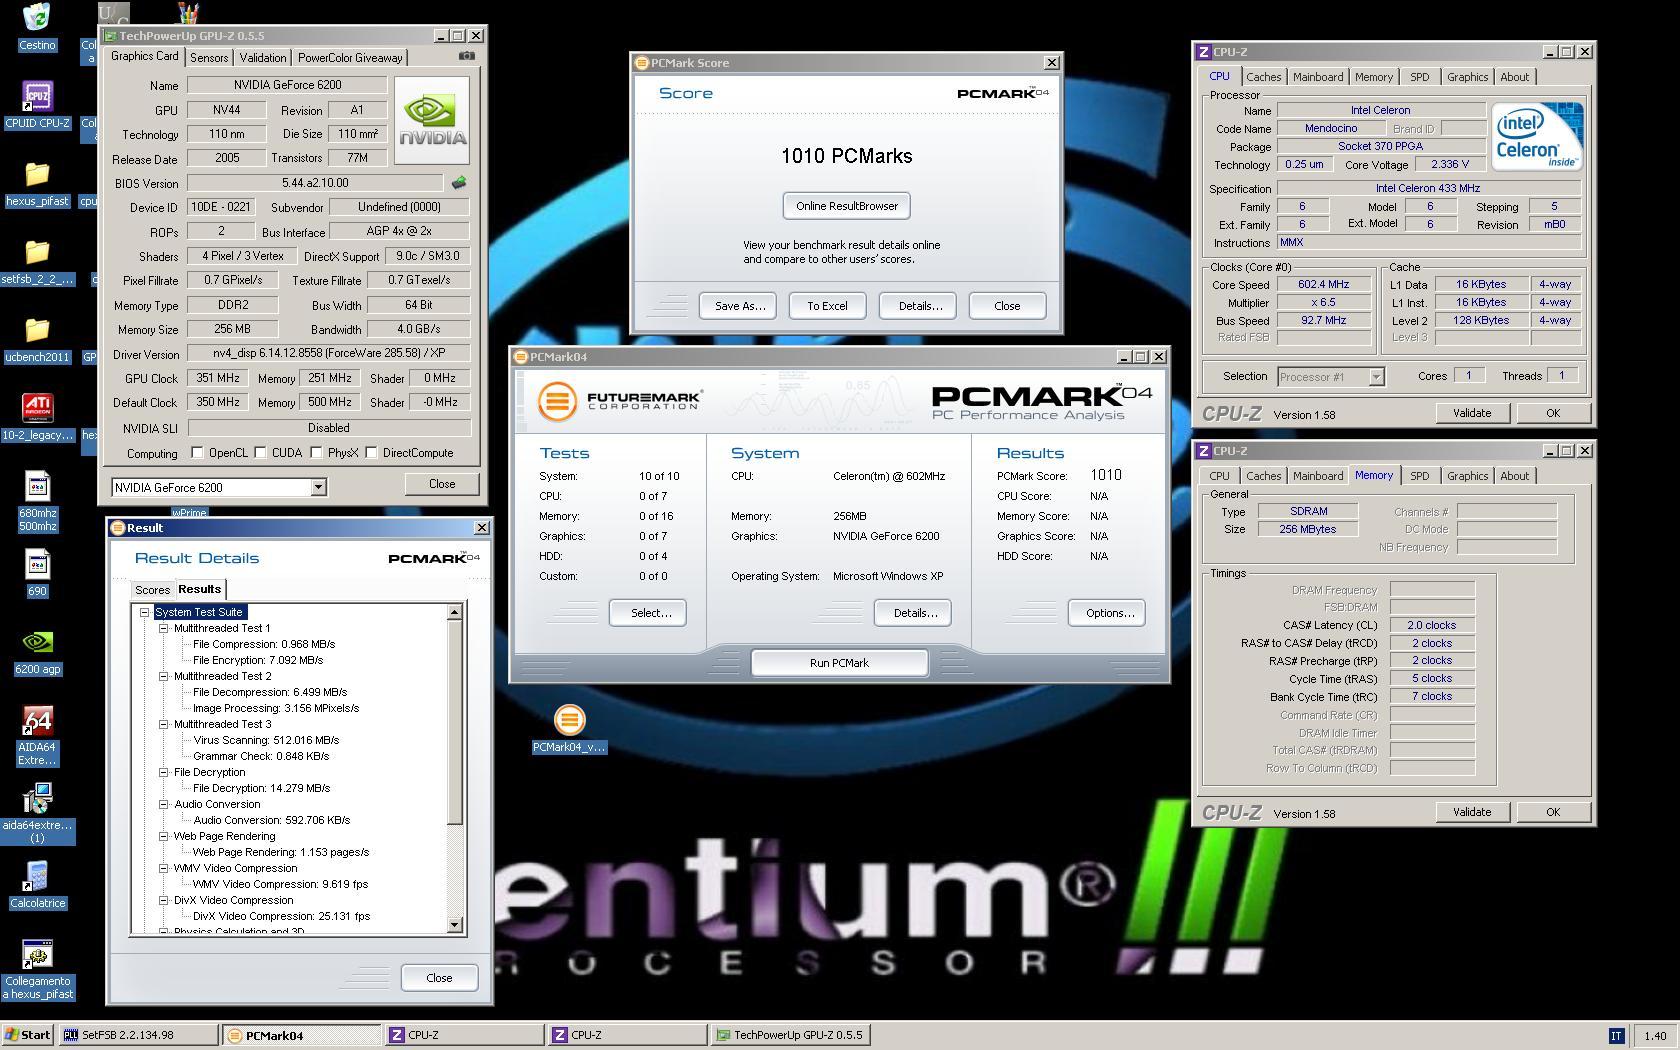Enable the OpenCL checkbox
The height and width of the screenshot is (1050, 1680).
click(197, 453)
